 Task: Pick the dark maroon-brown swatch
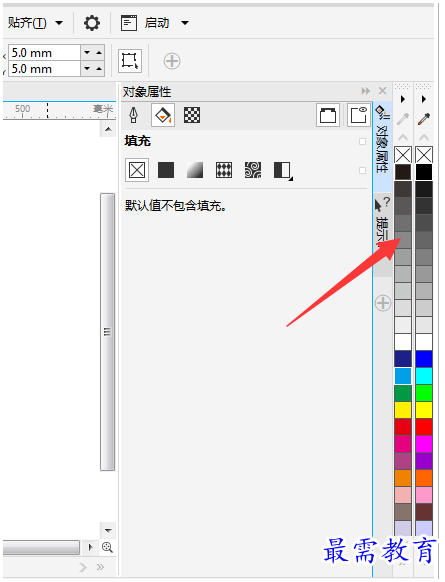click(x=424, y=511)
